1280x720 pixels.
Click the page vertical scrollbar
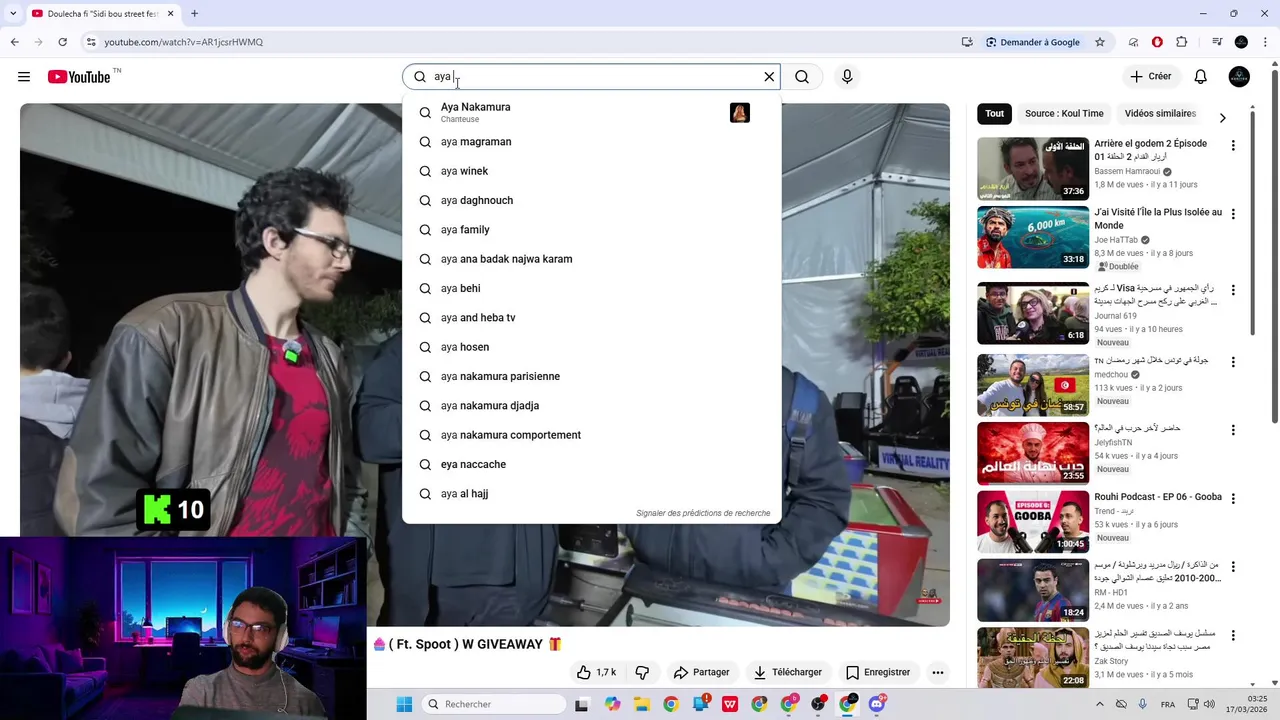pos(1274,248)
